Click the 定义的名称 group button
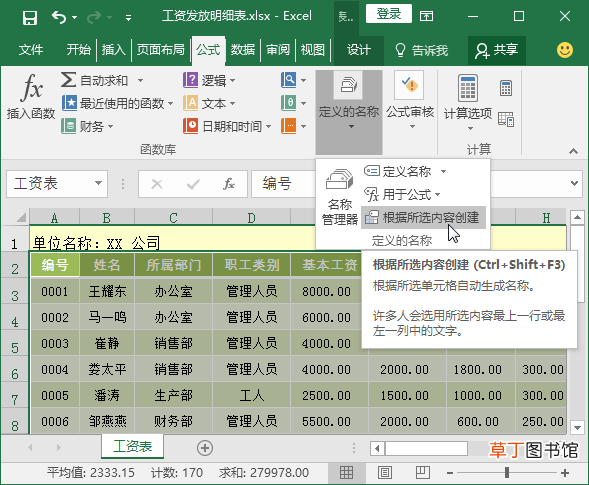 pos(349,112)
